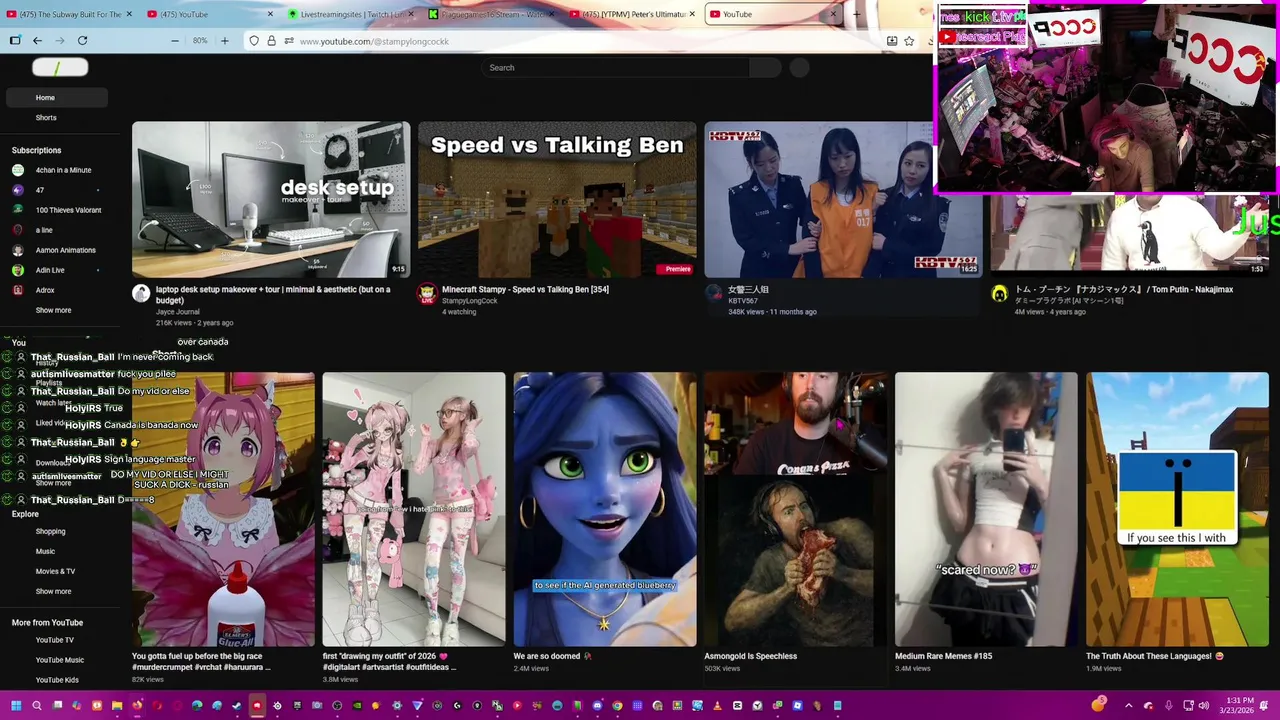Click the Jayce Journal channel avatar

coord(141,293)
